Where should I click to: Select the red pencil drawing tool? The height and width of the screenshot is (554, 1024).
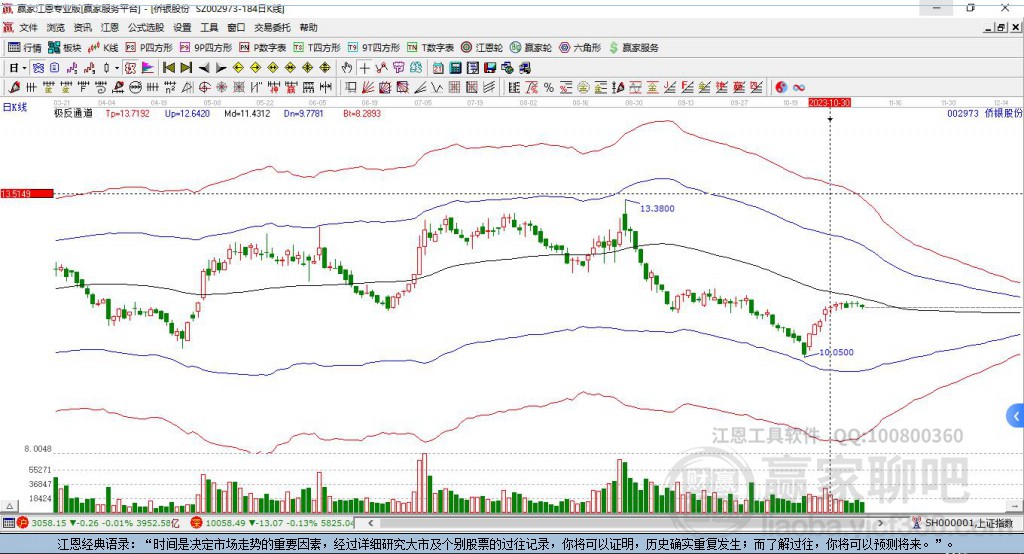click(14, 88)
